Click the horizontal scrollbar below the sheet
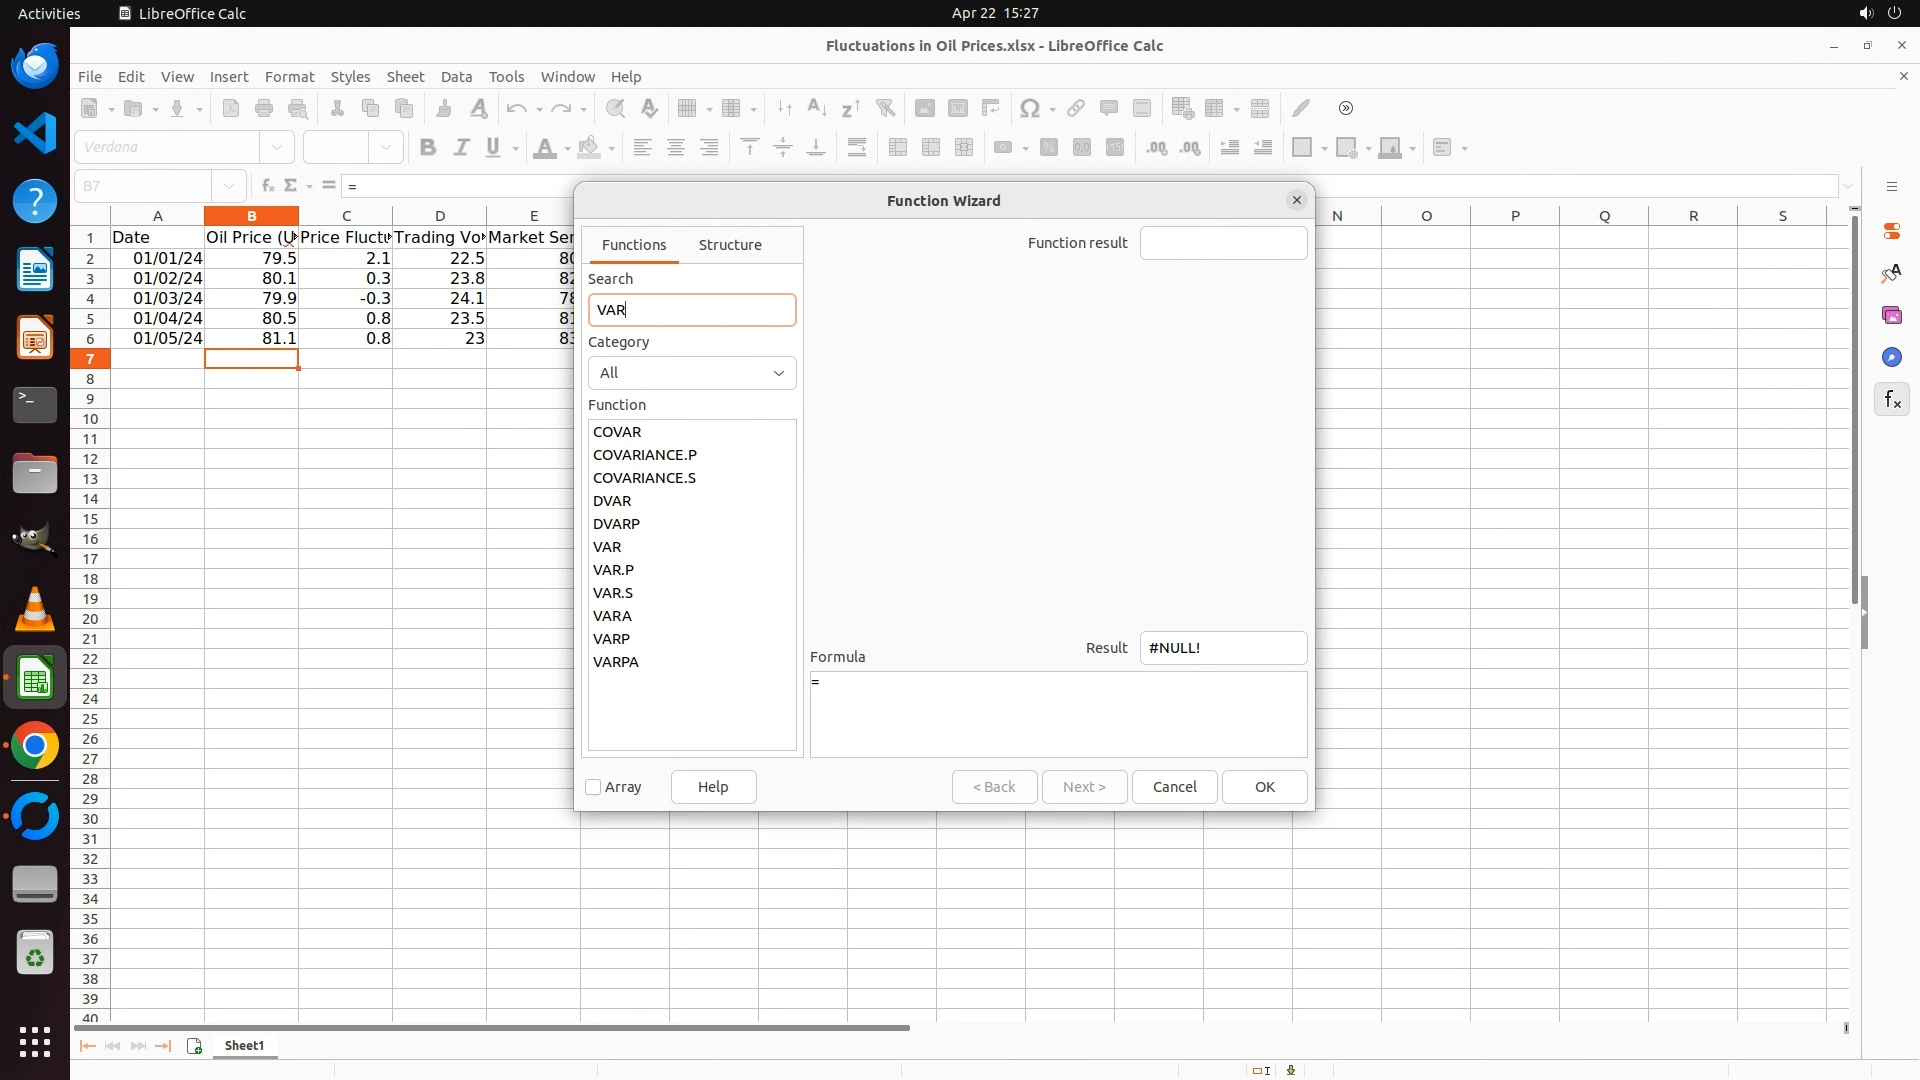This screenshot has height=1080, width=1920. (492, 1028)
